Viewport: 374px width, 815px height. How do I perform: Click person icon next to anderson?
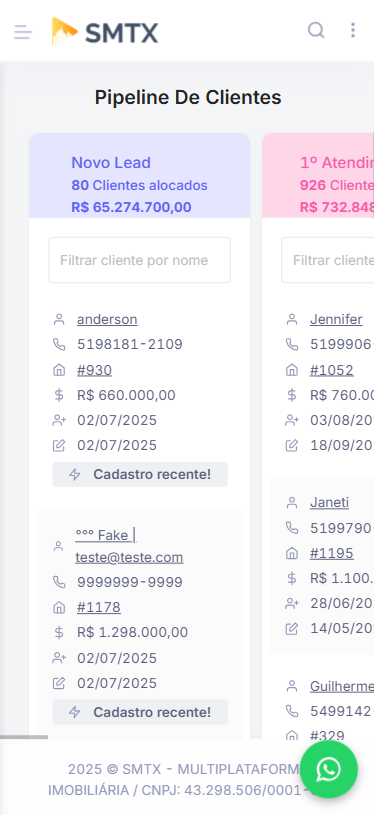coord(59,319)
